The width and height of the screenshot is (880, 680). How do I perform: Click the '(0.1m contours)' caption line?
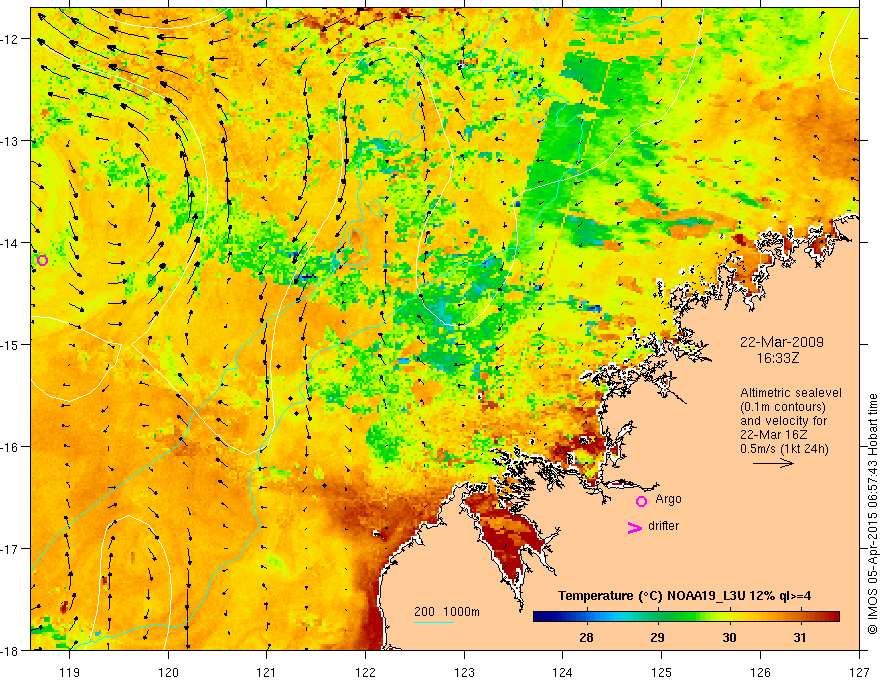[x=783, y=407]
